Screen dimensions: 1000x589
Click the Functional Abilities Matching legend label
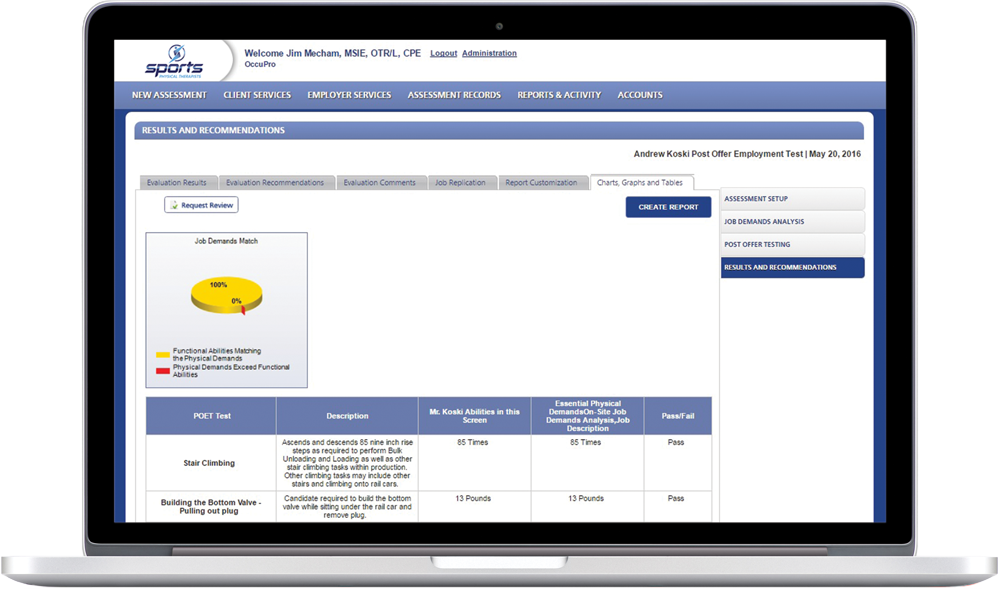point(217,354)
